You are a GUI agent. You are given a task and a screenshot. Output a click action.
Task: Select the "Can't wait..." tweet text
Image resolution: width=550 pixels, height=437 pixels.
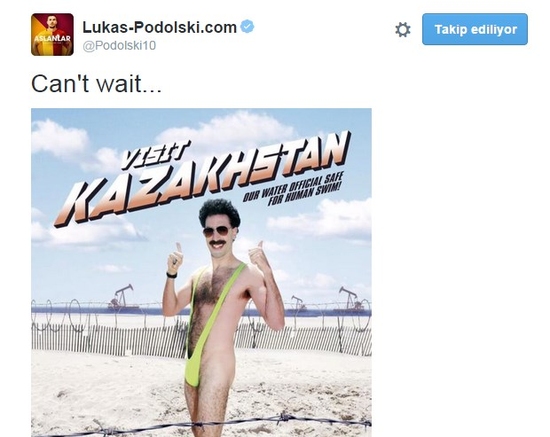[x=96, y=84]
